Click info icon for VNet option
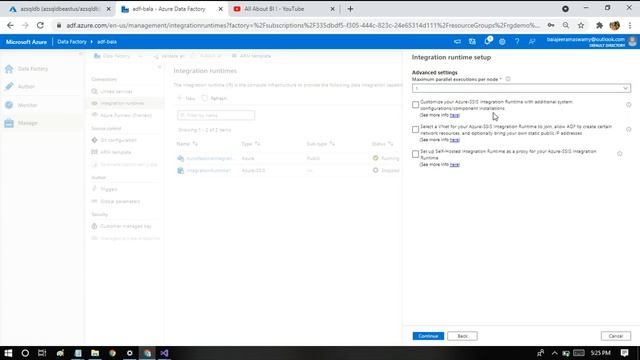Image resolution: width=640 pixels, height=360 pixels. tap(629, 129)
